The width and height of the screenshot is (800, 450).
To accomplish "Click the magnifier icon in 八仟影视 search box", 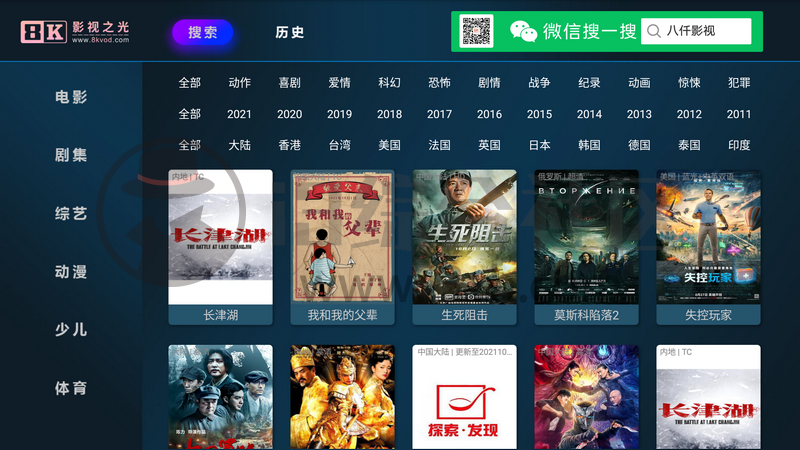I will click(654, 31).
